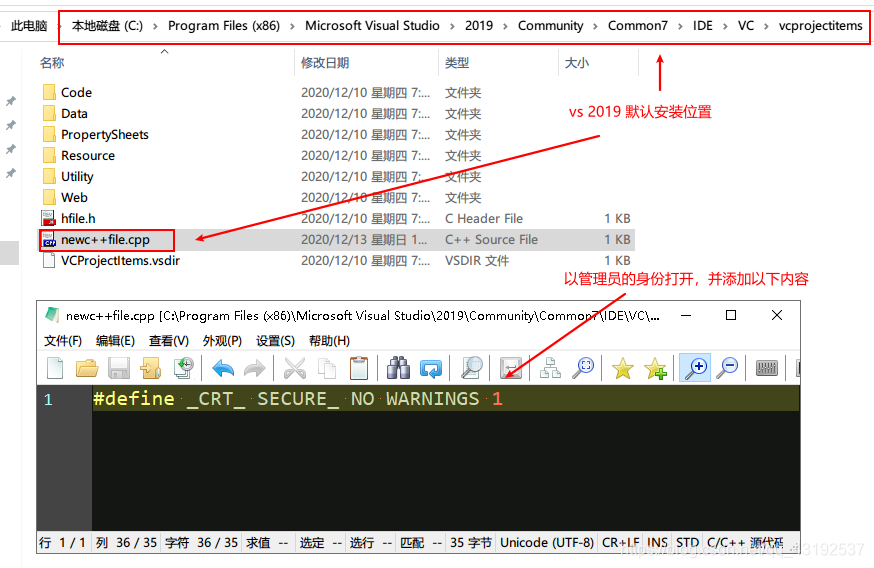Click the magnifier-over-page icon after Replace
The width and height of the screenshot is (874, 568).
[x=472, y=368]
